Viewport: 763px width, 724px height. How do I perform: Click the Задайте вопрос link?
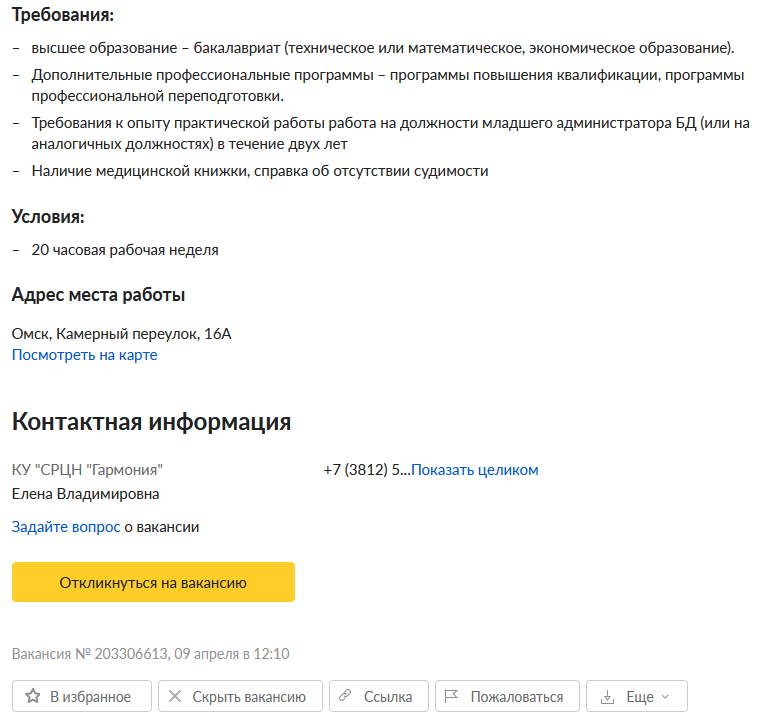(66, 527)
